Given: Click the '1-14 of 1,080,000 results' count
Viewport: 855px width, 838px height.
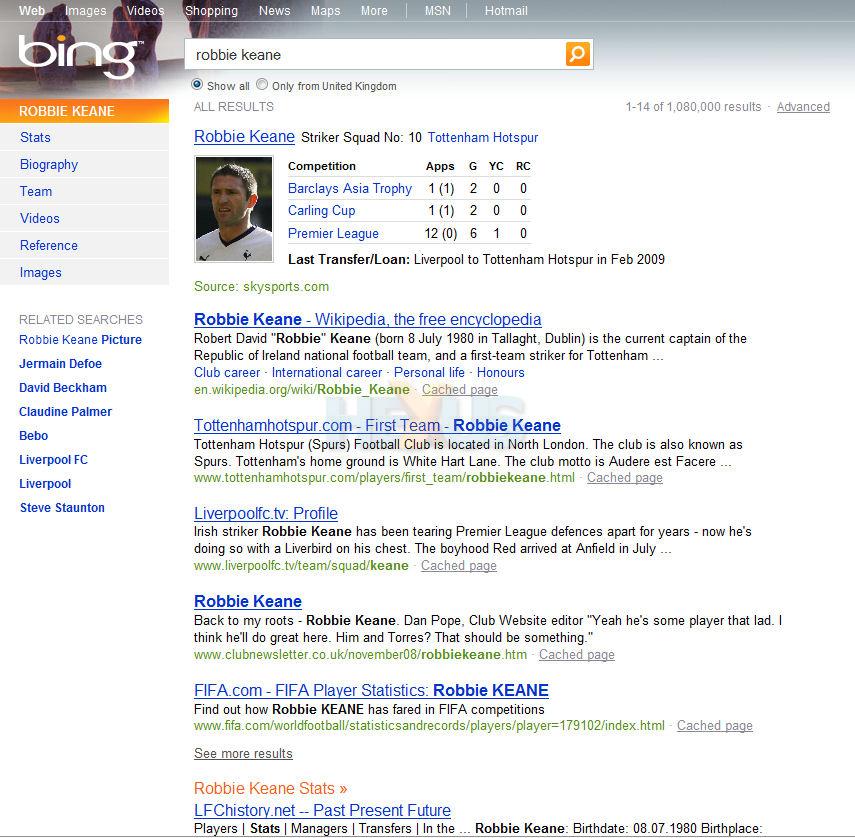Looking at the screenshot, I should click(693, 107).
